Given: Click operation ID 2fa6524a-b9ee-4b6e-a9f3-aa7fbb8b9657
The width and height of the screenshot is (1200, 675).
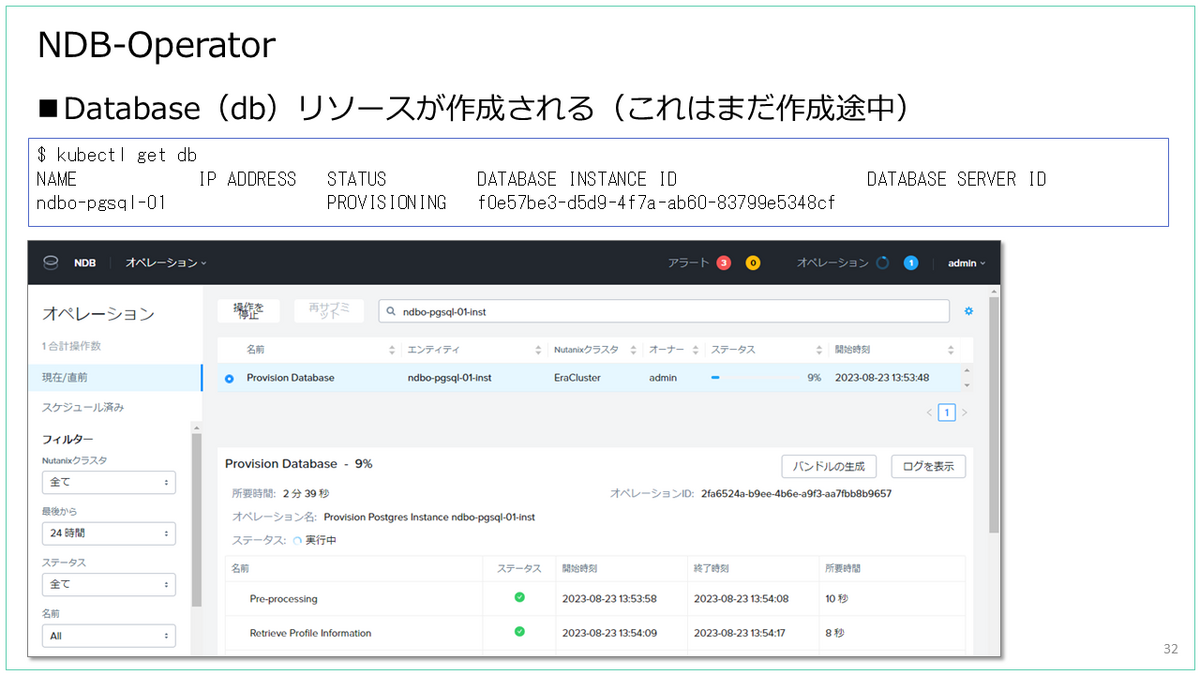Looking at the screenshot, I should coord(796,494).
